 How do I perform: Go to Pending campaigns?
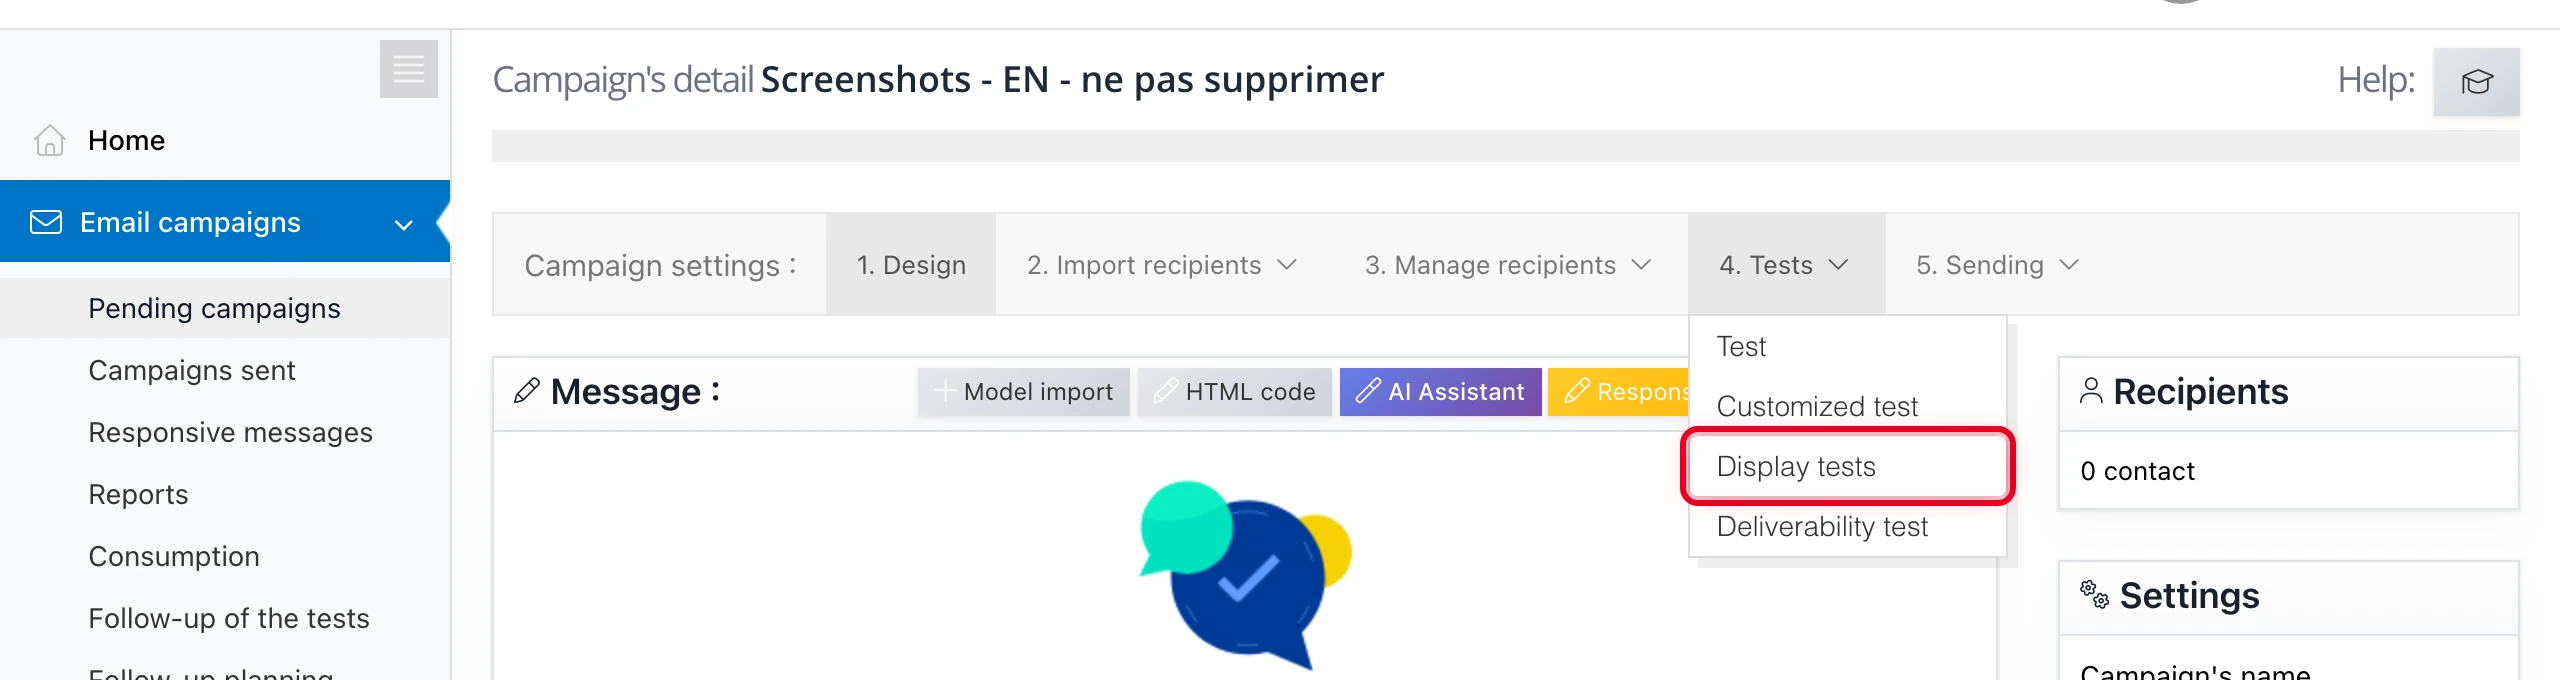(x=214, y=308)
